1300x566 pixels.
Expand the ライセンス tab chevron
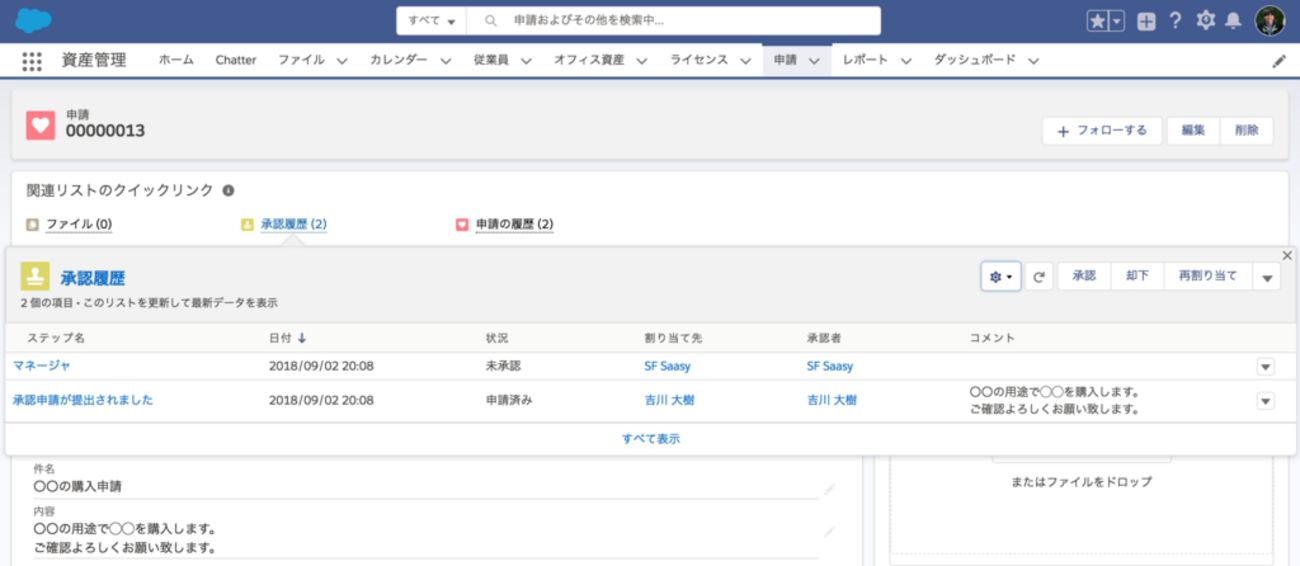[746, 61]
